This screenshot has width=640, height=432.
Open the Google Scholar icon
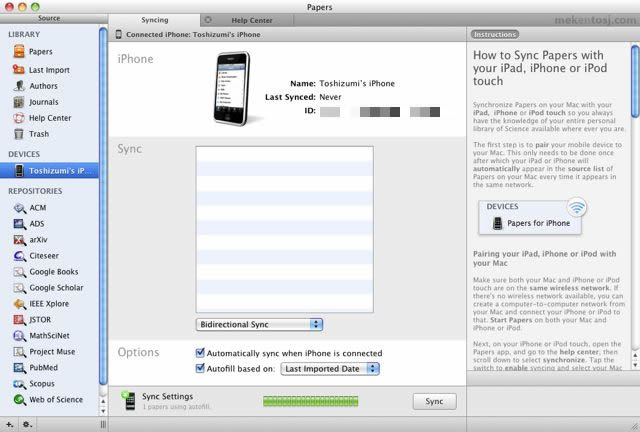pyautogui.click(x=20, y=288)
